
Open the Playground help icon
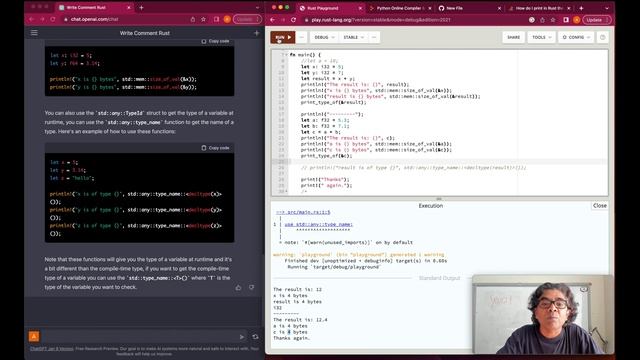click(x=602, y=37)
